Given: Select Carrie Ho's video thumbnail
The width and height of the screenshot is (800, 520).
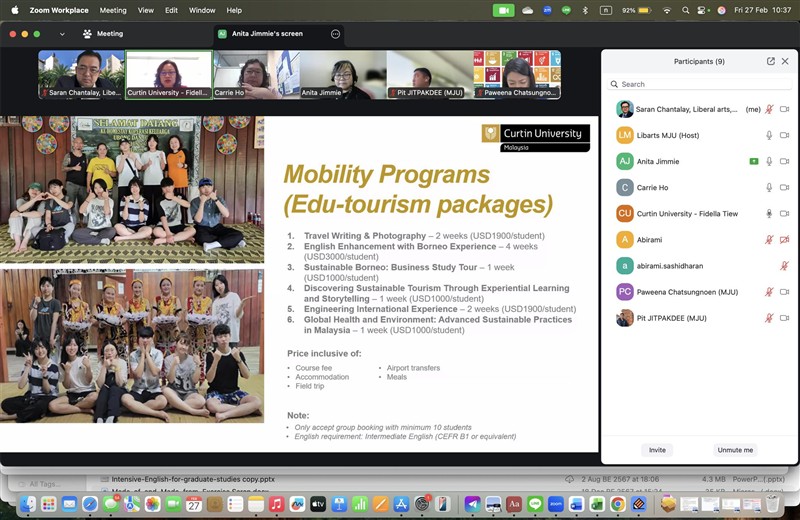Looking at the screenshot, I should [x=255, y=74].
